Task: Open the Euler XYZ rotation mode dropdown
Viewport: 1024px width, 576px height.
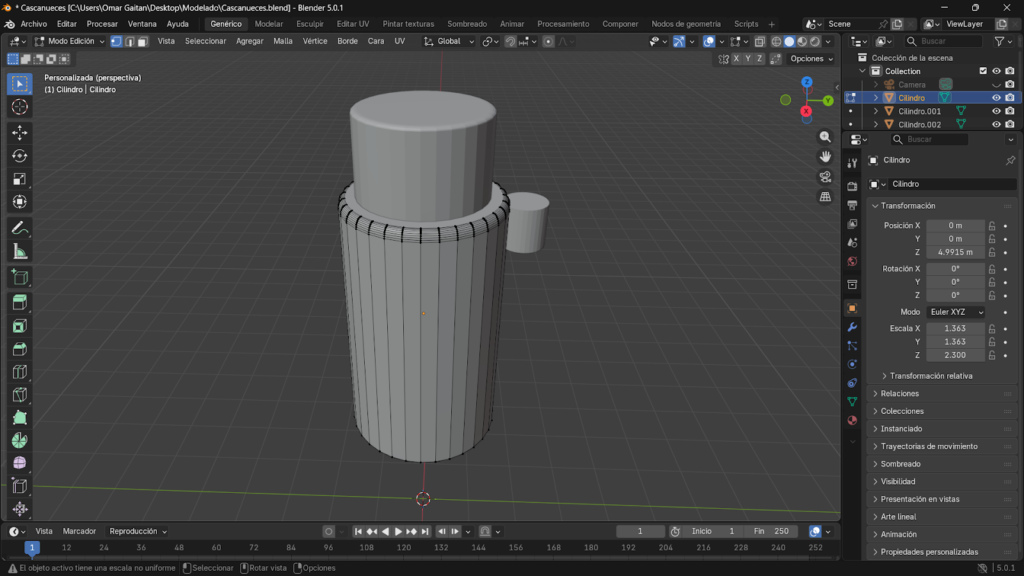Action: point(955,312)
